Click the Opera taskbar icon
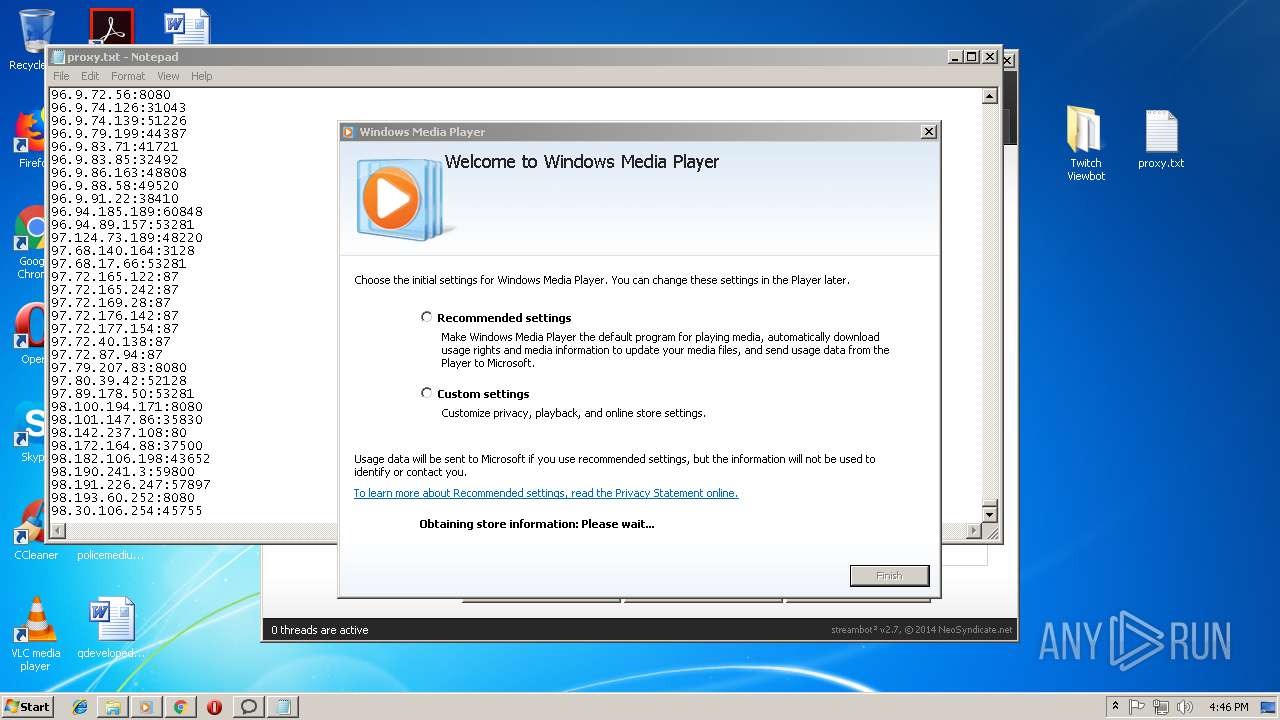Viewport: 1280px width, 720px height. pos(214,707)
